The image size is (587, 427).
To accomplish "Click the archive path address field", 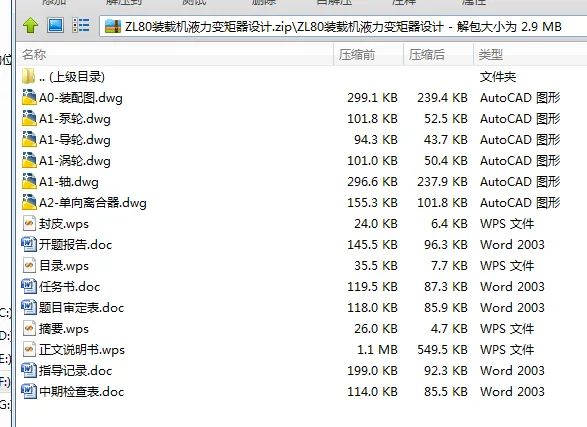I will (343, 27).
